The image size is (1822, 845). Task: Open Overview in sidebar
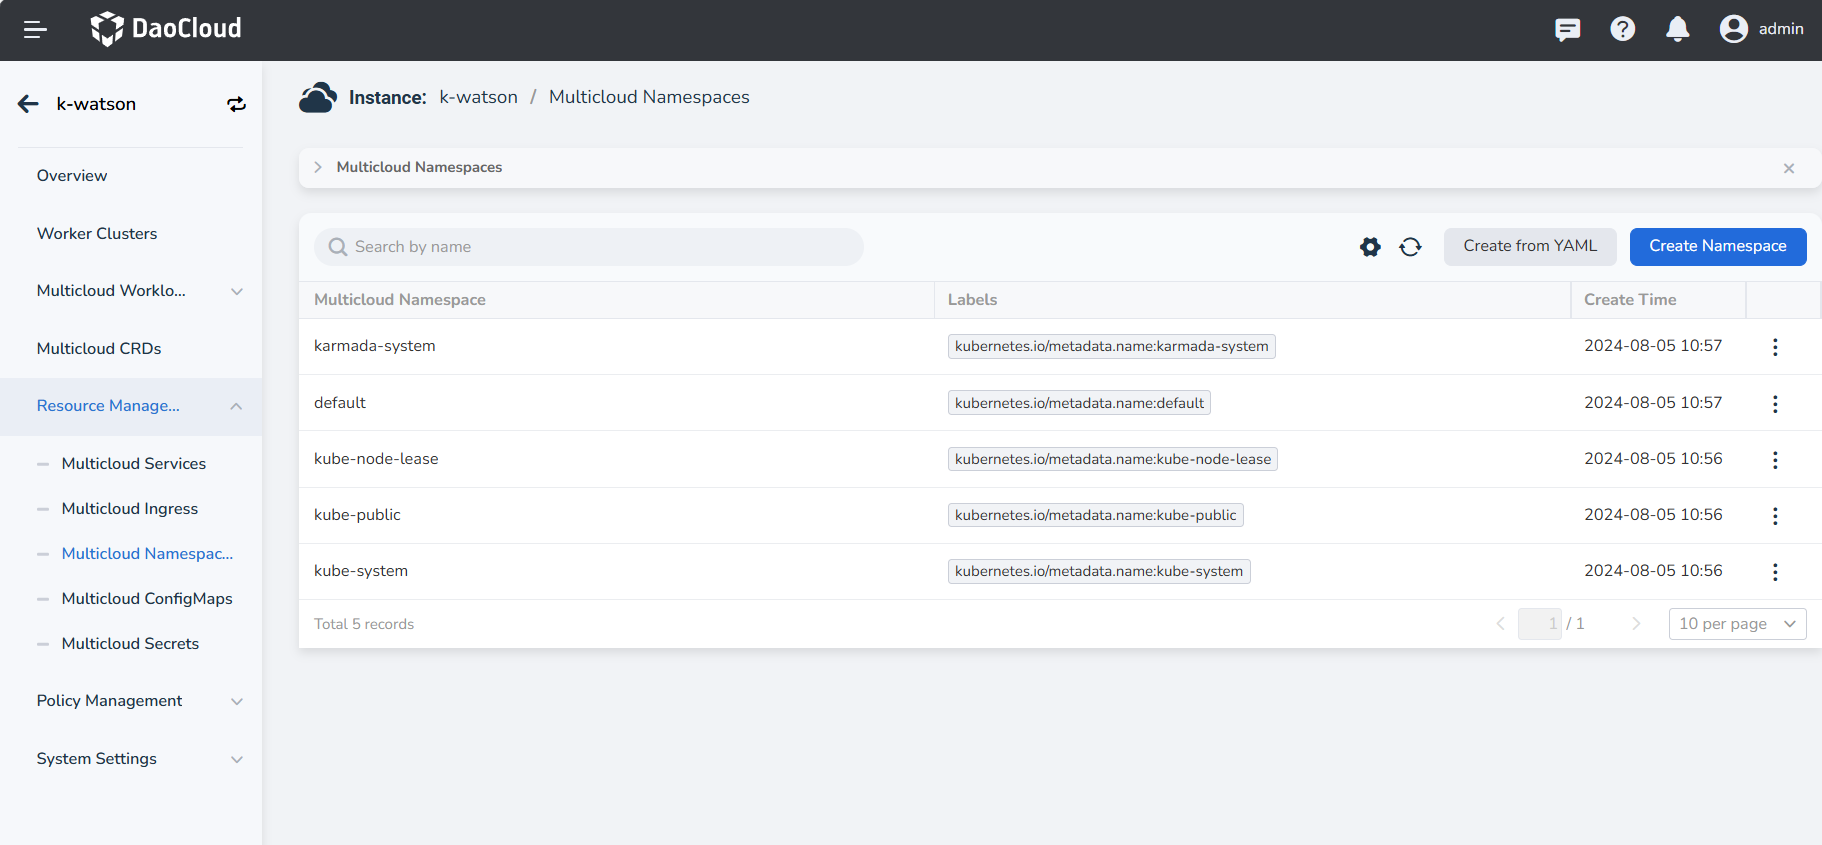click(x=72, y=176)
